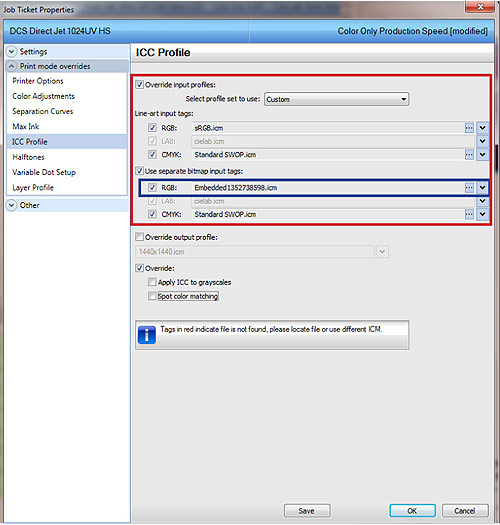The height and width of the screenshot is (525, 500).
Task: Open line-art RGB sRGB.icm dropdown arrow
Action: point(482,128)
